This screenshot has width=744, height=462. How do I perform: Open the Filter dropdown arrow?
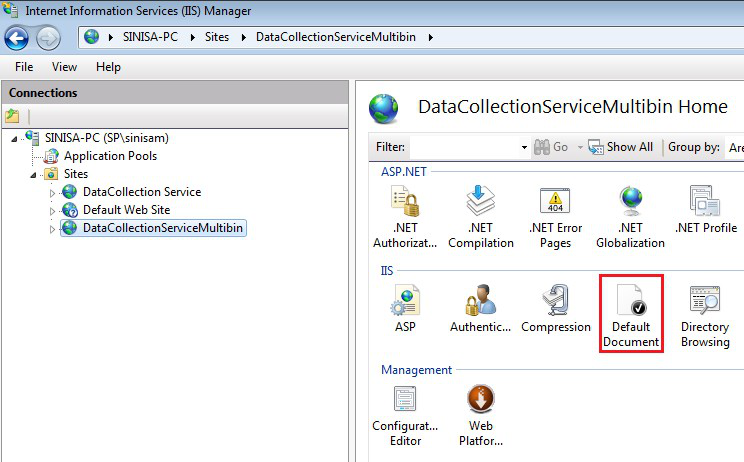524,148
